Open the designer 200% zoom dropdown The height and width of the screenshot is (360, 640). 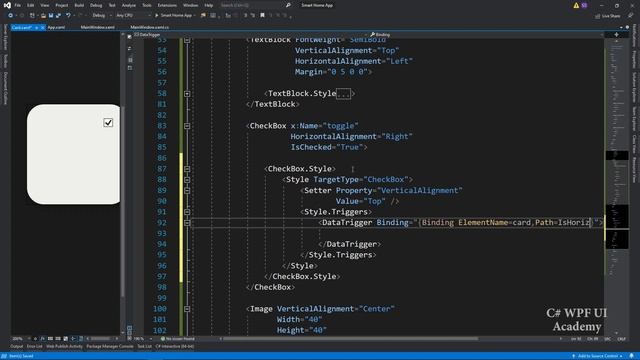point(22,339)
